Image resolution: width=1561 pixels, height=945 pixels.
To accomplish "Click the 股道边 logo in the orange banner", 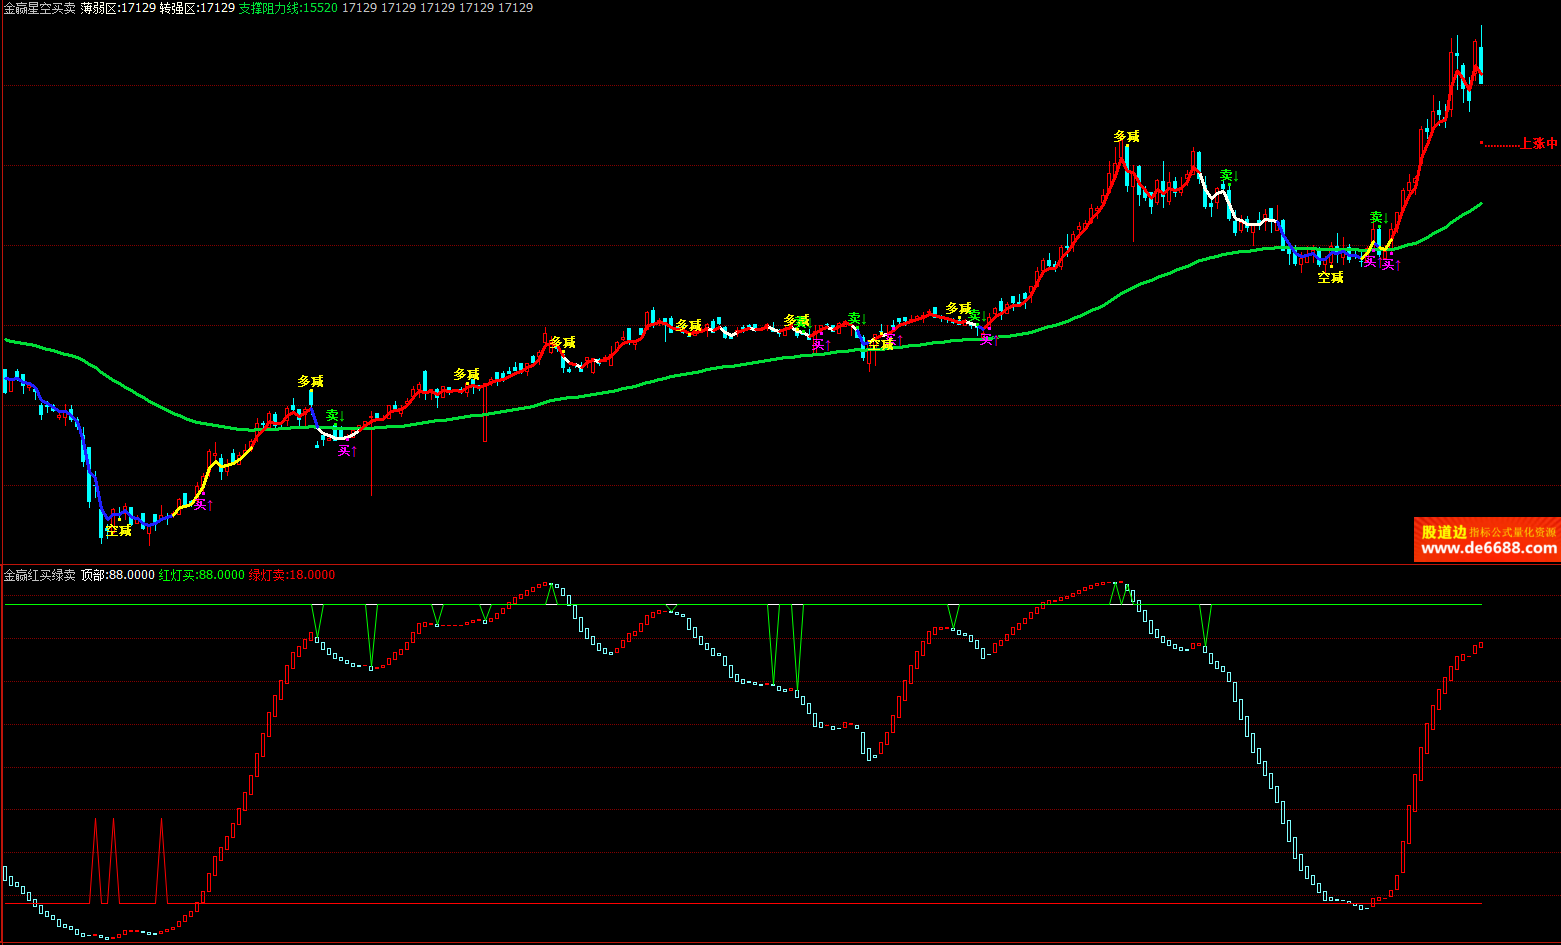I will point(1443,532).
